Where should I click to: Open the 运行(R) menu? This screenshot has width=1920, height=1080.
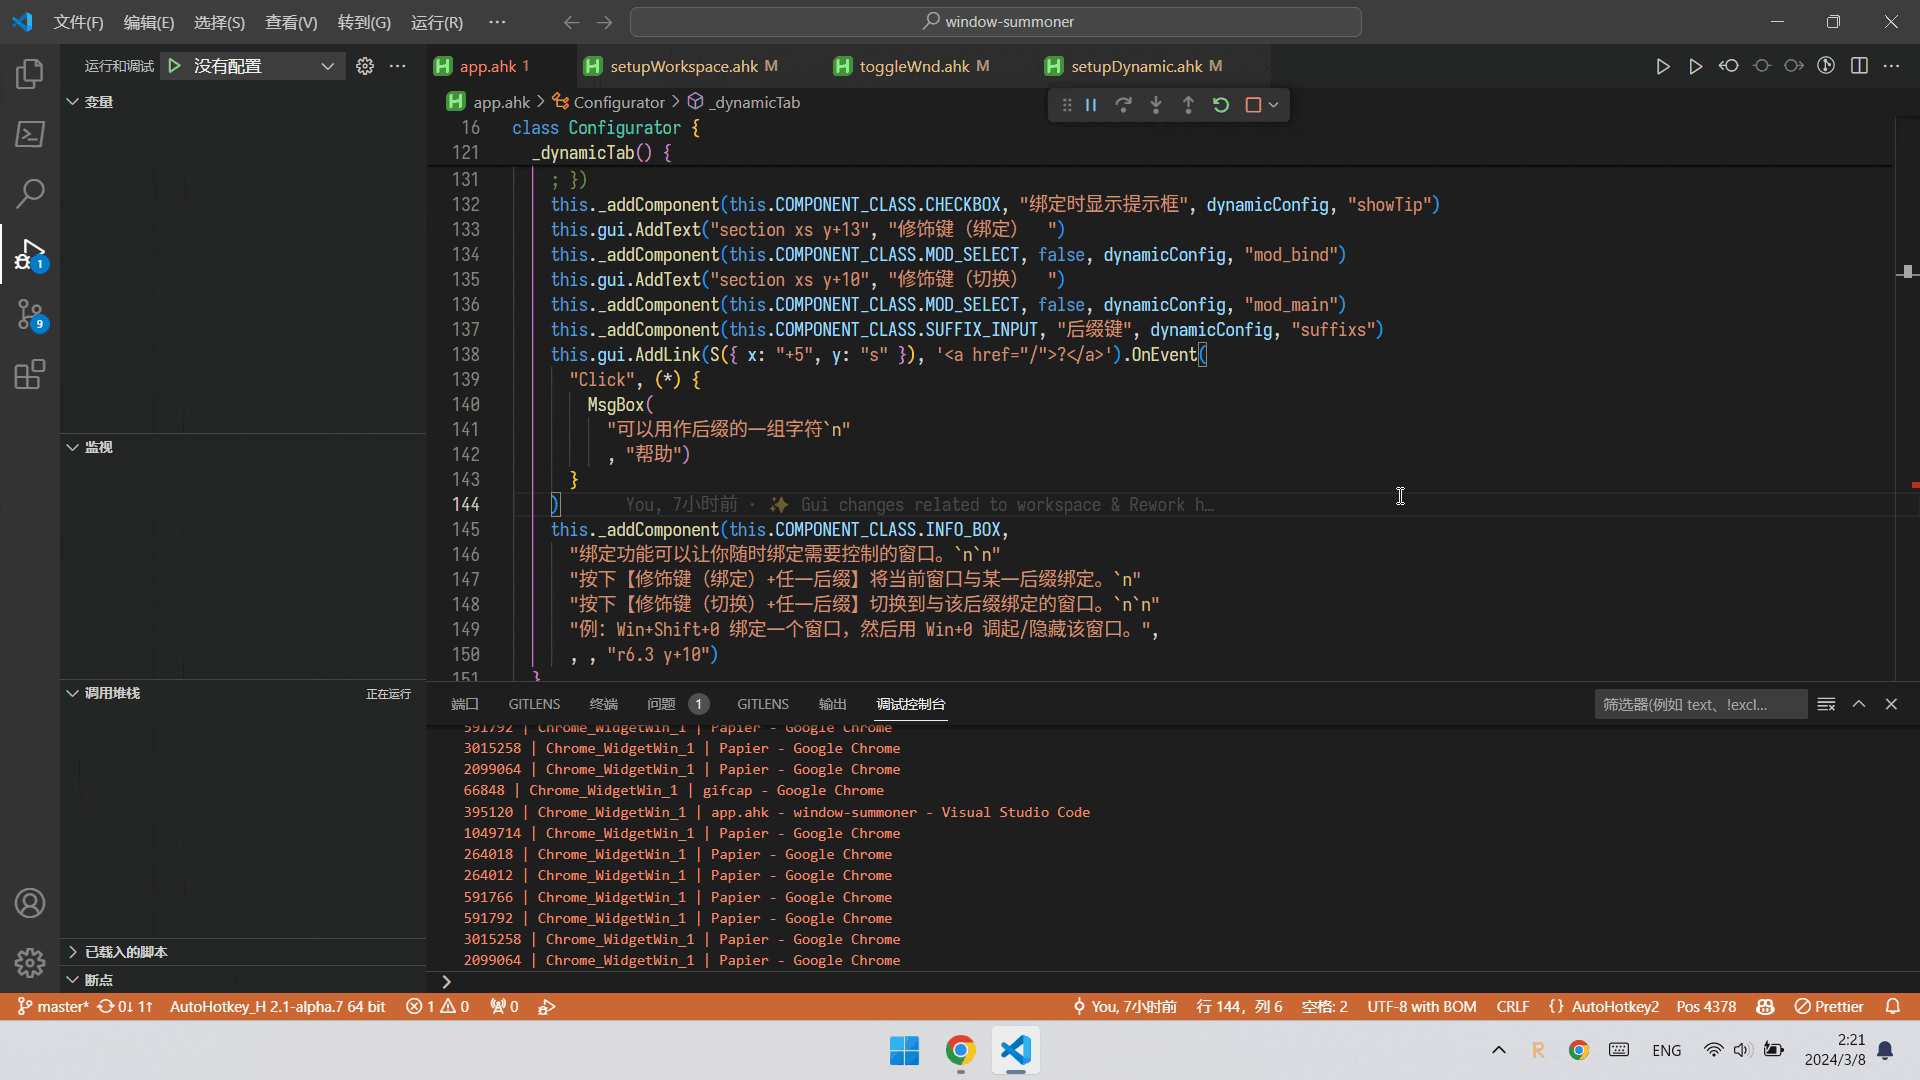436,22
